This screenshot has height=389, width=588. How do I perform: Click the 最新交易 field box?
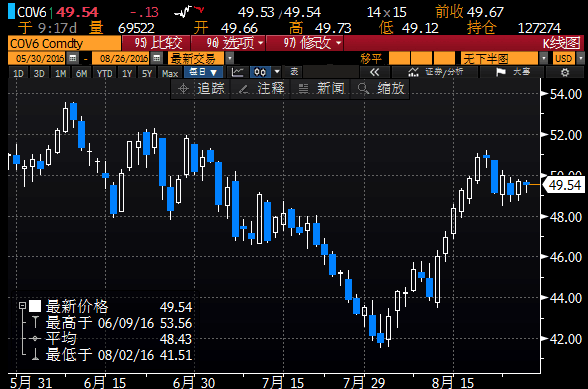tap(196, 58)
